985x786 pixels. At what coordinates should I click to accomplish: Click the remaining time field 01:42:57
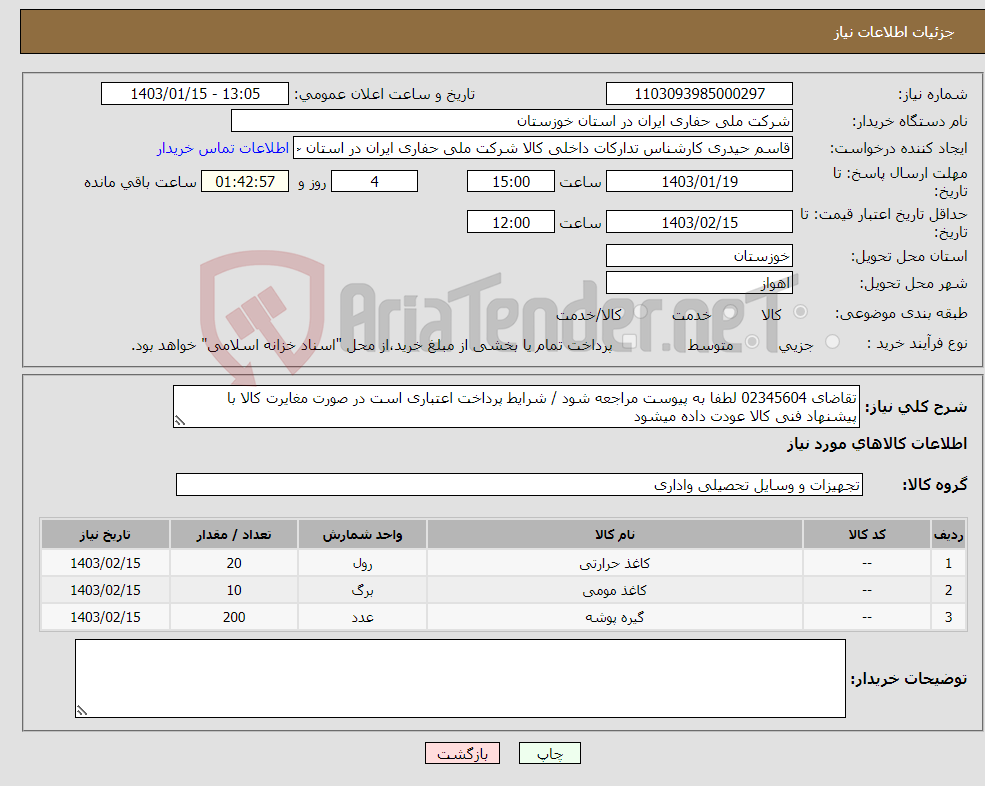[245, 182]
